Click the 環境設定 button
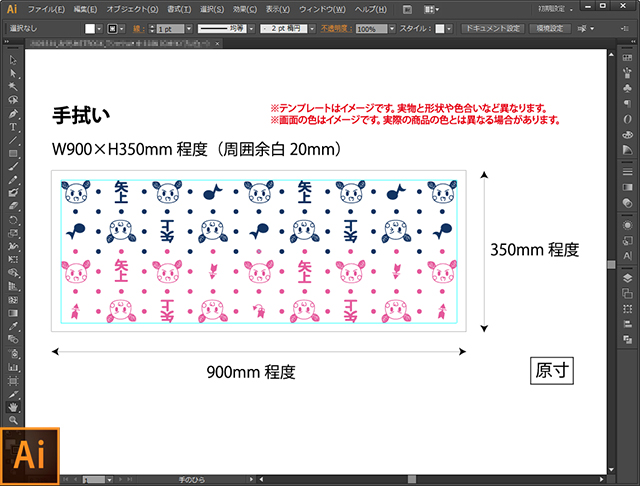Screen dimensions: 640x486 (x=551, y=29)
